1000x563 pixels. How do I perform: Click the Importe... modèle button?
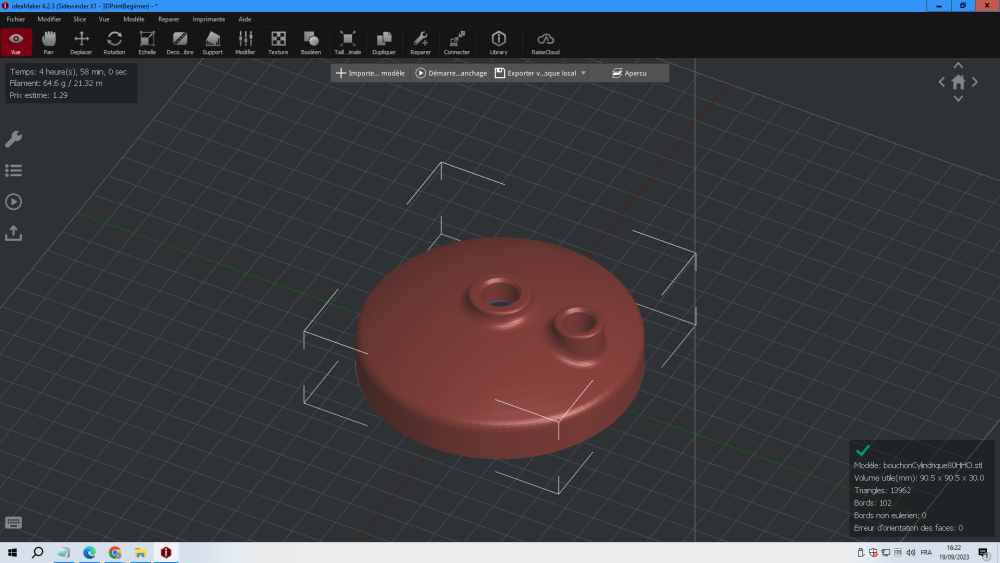pyautogui.click(x=371, y=73)
